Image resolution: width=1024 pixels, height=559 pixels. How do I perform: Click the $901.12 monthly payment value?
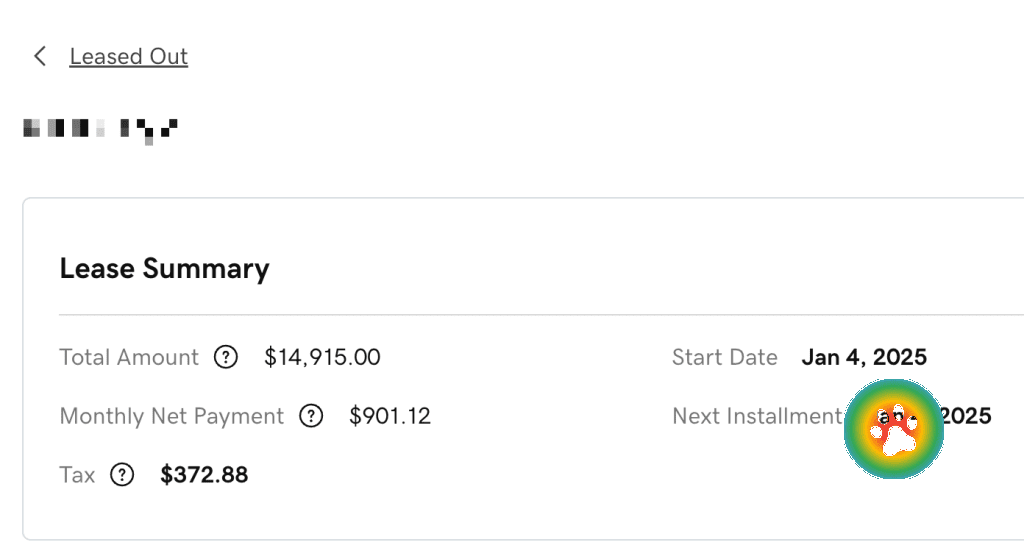390,416
